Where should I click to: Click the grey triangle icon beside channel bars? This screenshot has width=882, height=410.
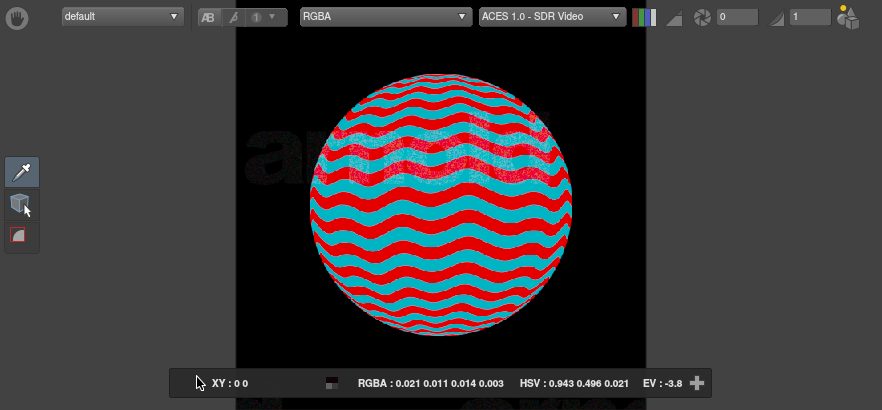674,18
